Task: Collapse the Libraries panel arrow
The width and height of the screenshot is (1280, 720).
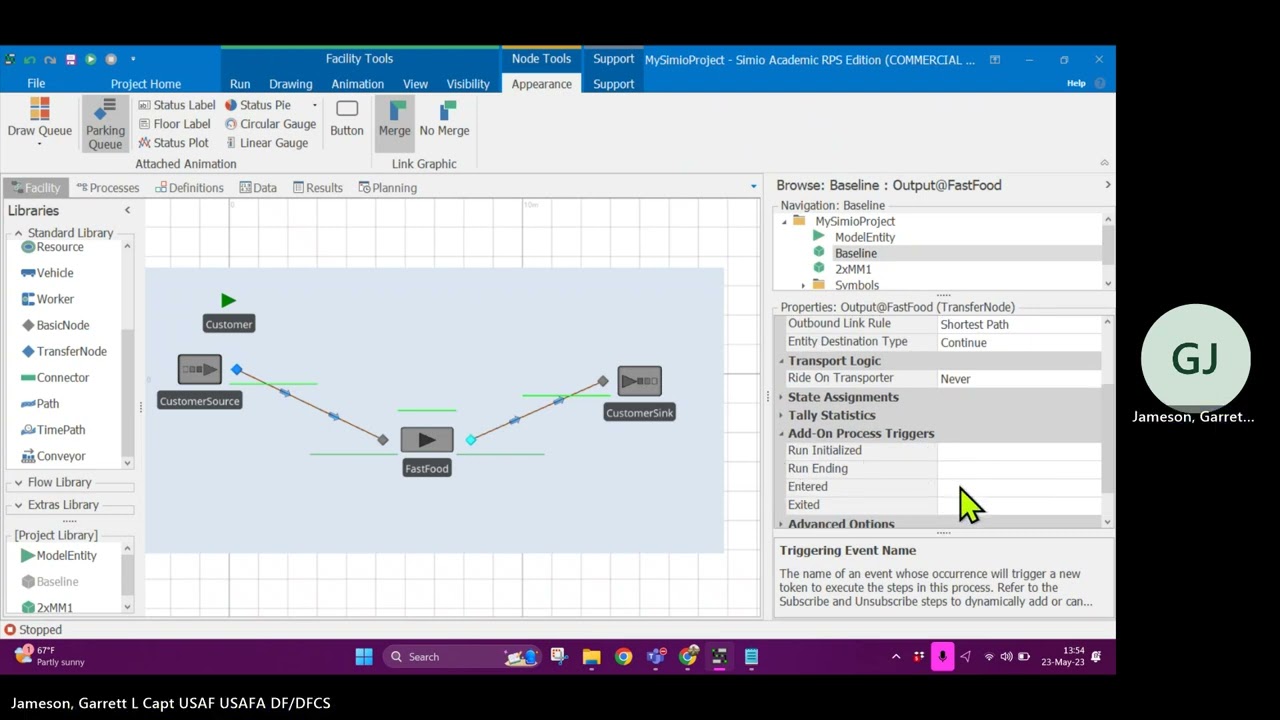Action: (x=127, y=210)
